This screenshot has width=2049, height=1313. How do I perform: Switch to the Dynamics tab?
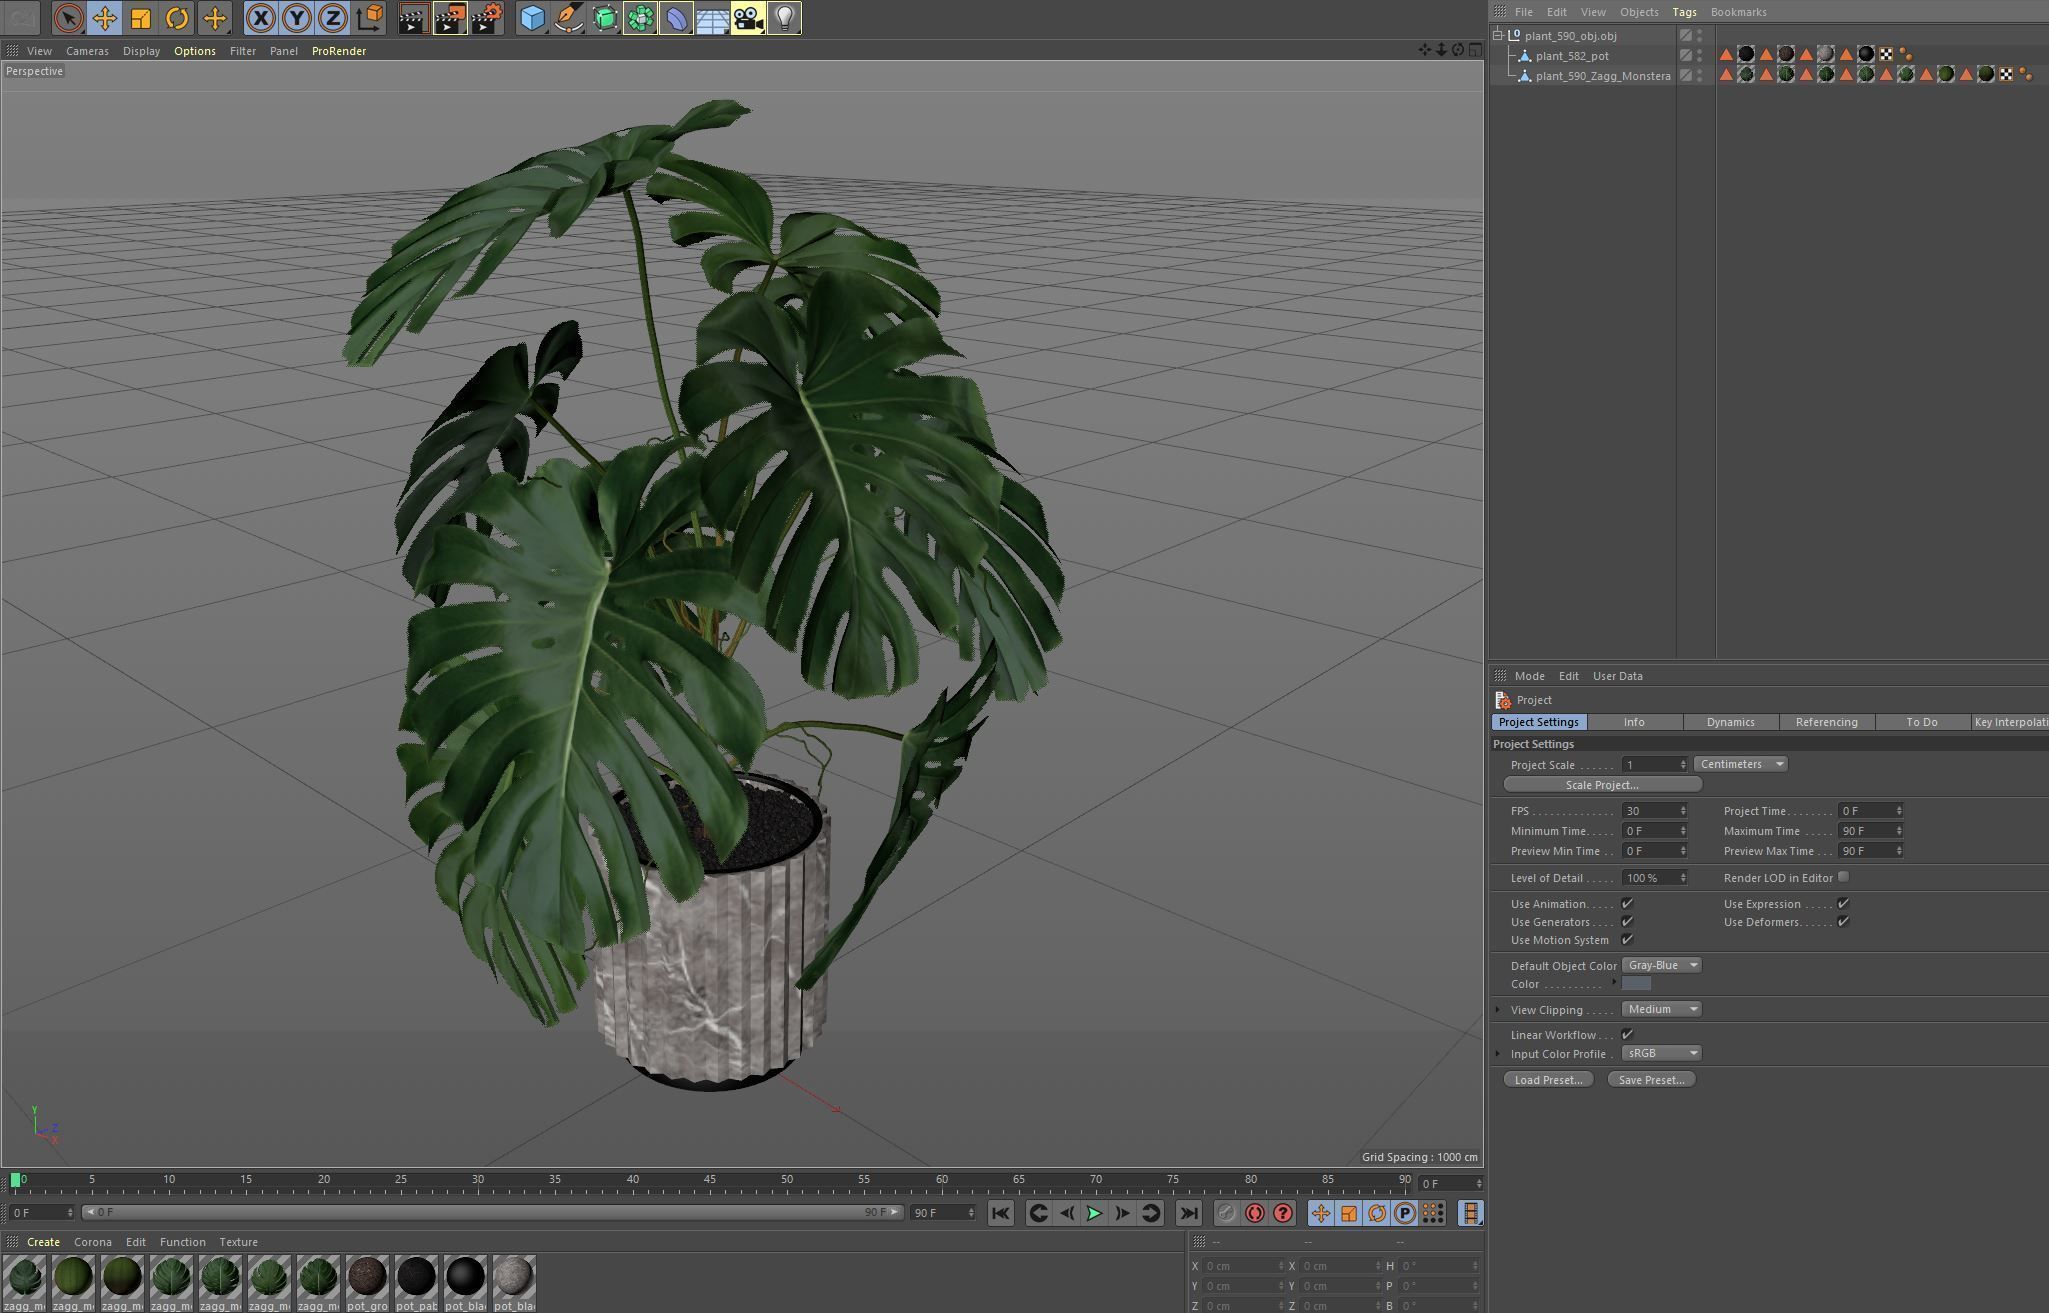tap(1730, 722)
